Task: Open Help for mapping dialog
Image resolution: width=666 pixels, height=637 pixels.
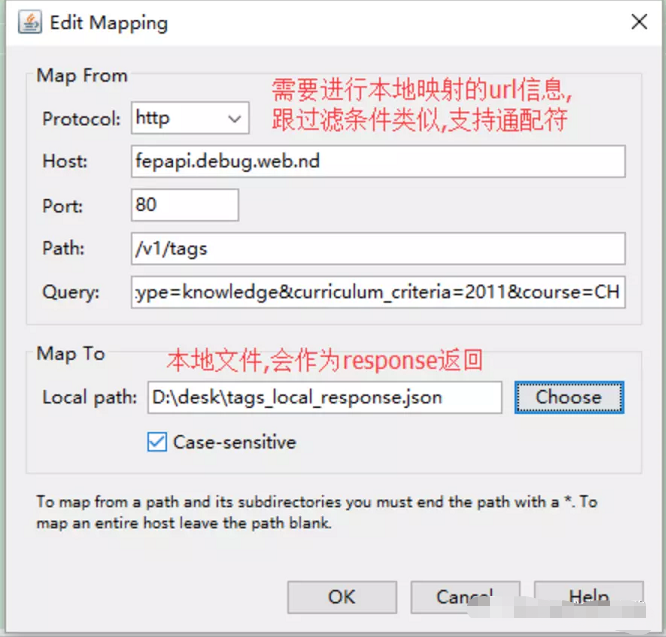Action: point(589,597)
